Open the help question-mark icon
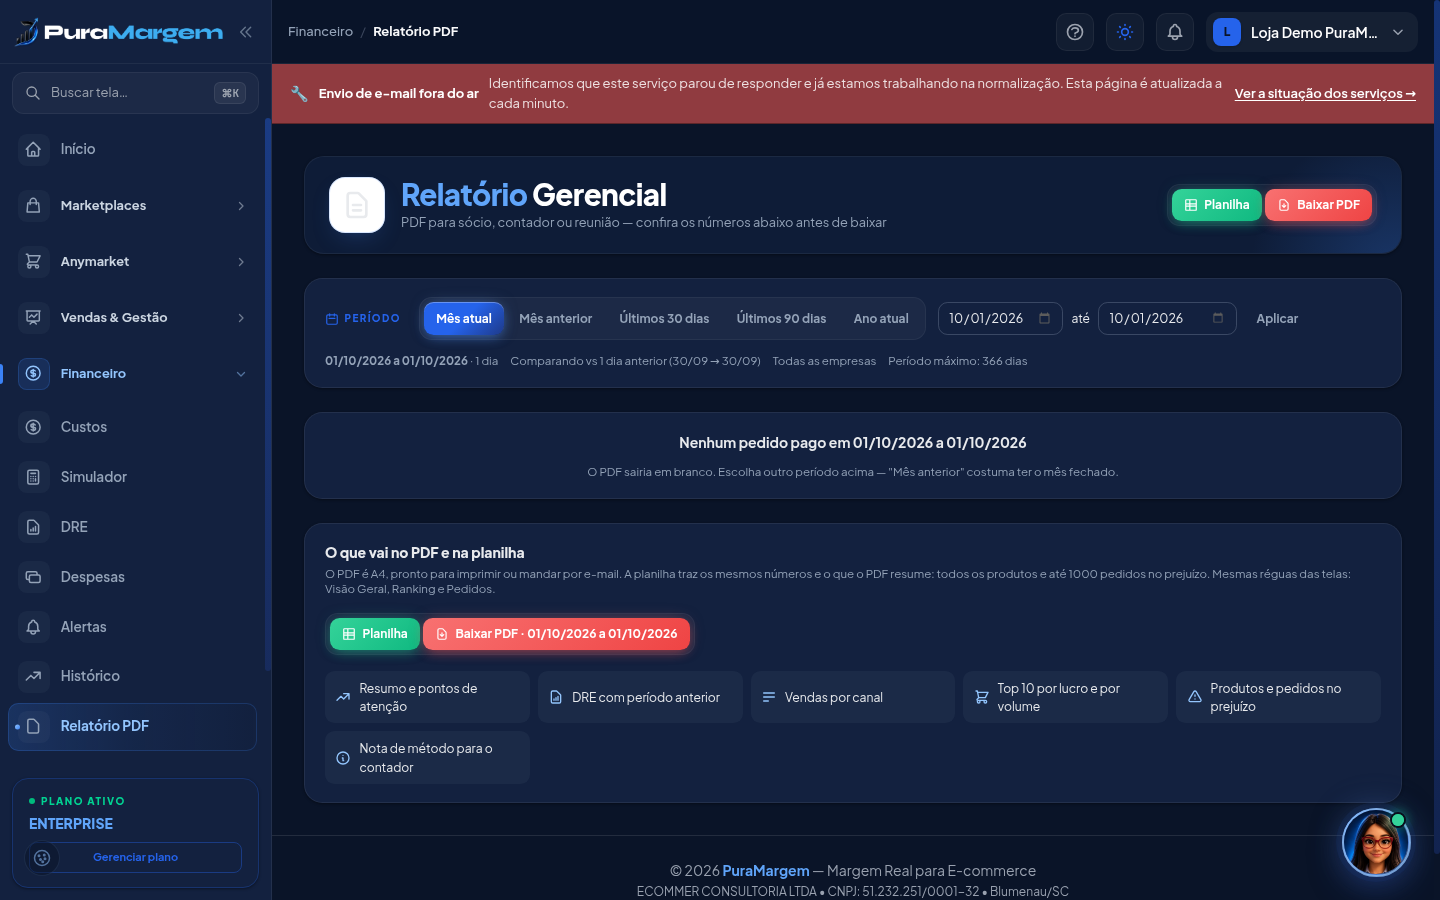Viewport: 1440px width, 900px height. tap(1075, 32)
